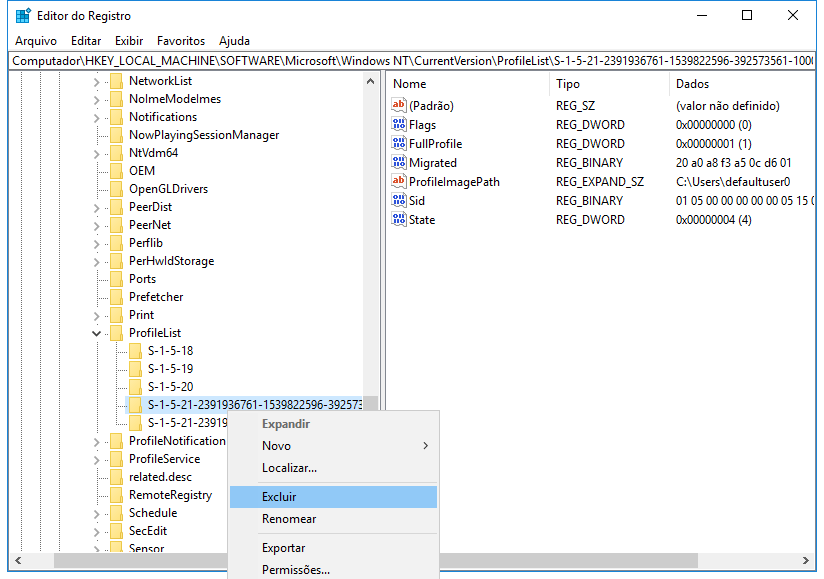This screenshot has width=824, height=579.
Task: Open the Novo submenu arrow
Action: (x=425, y=446)
